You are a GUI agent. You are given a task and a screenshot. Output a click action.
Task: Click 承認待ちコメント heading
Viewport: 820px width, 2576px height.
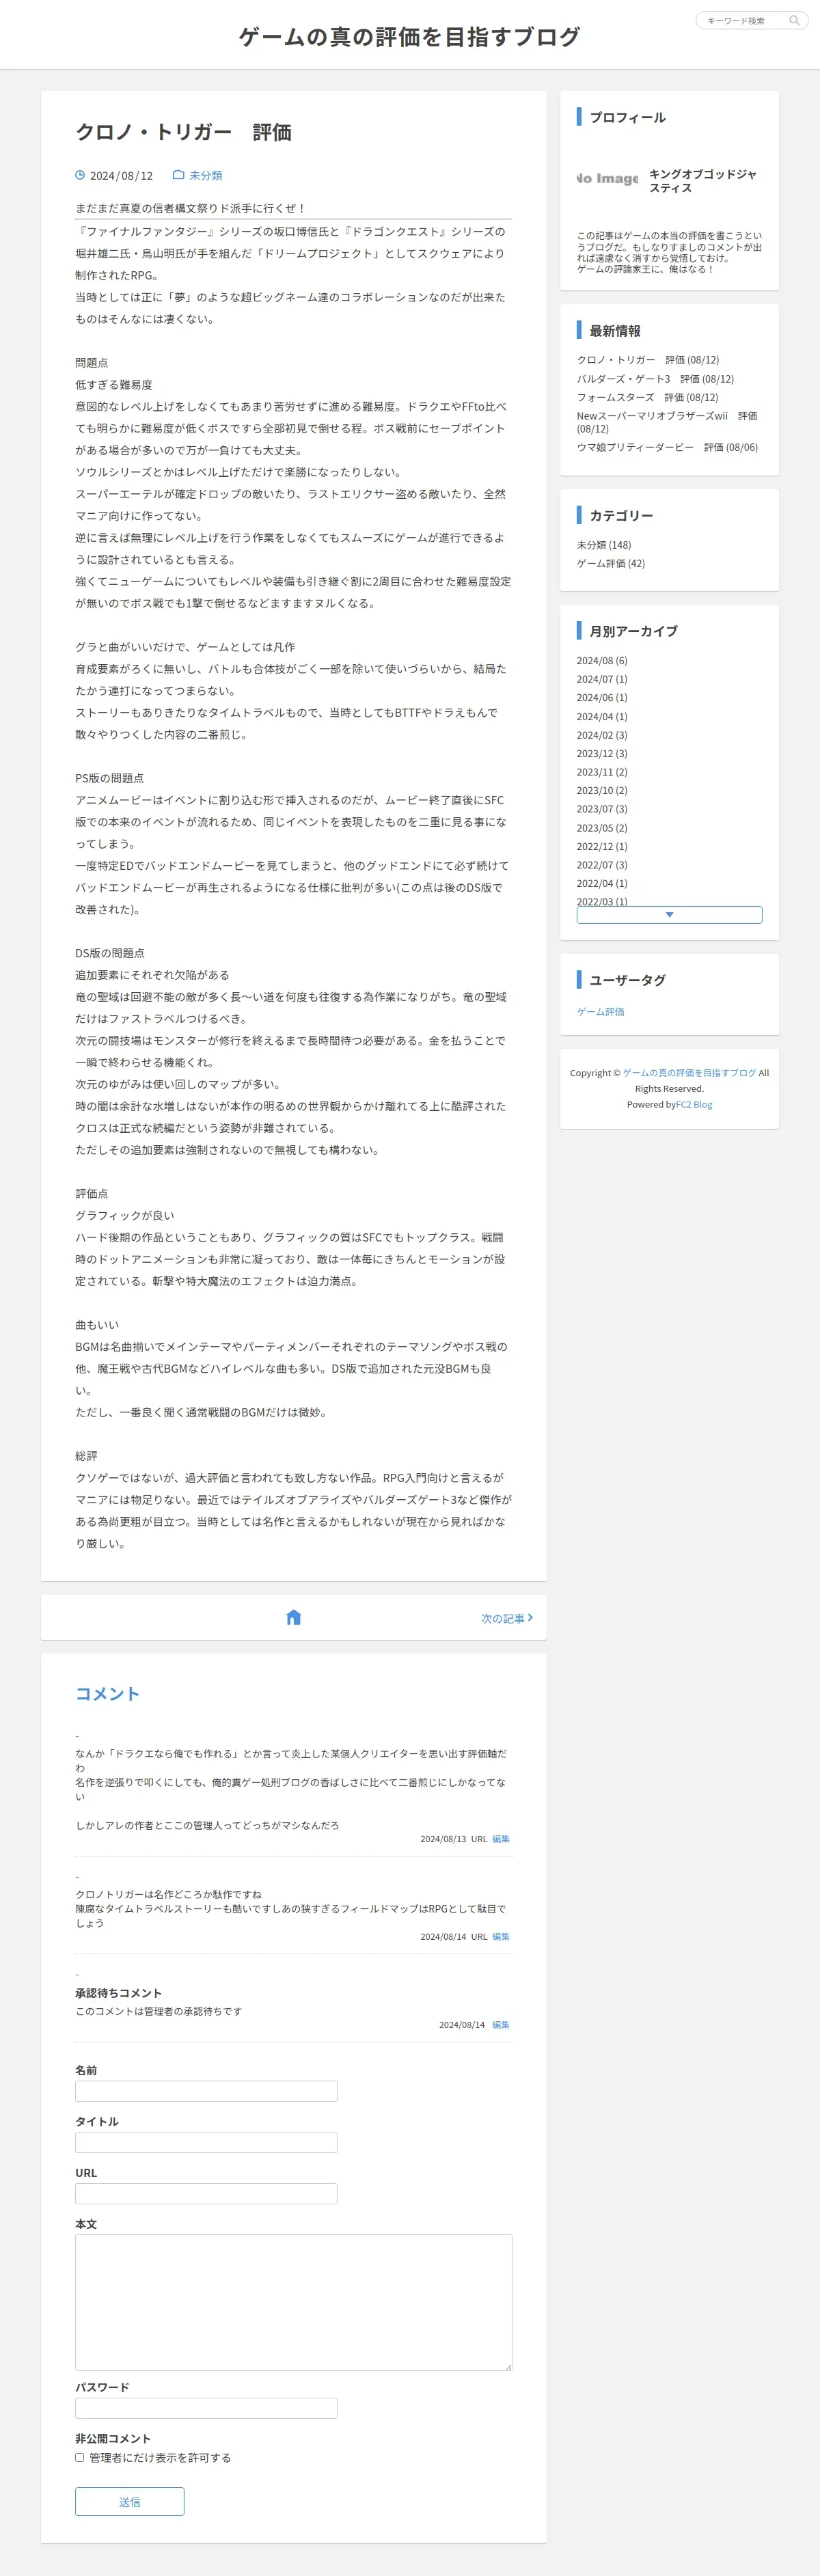point(118,1992)
